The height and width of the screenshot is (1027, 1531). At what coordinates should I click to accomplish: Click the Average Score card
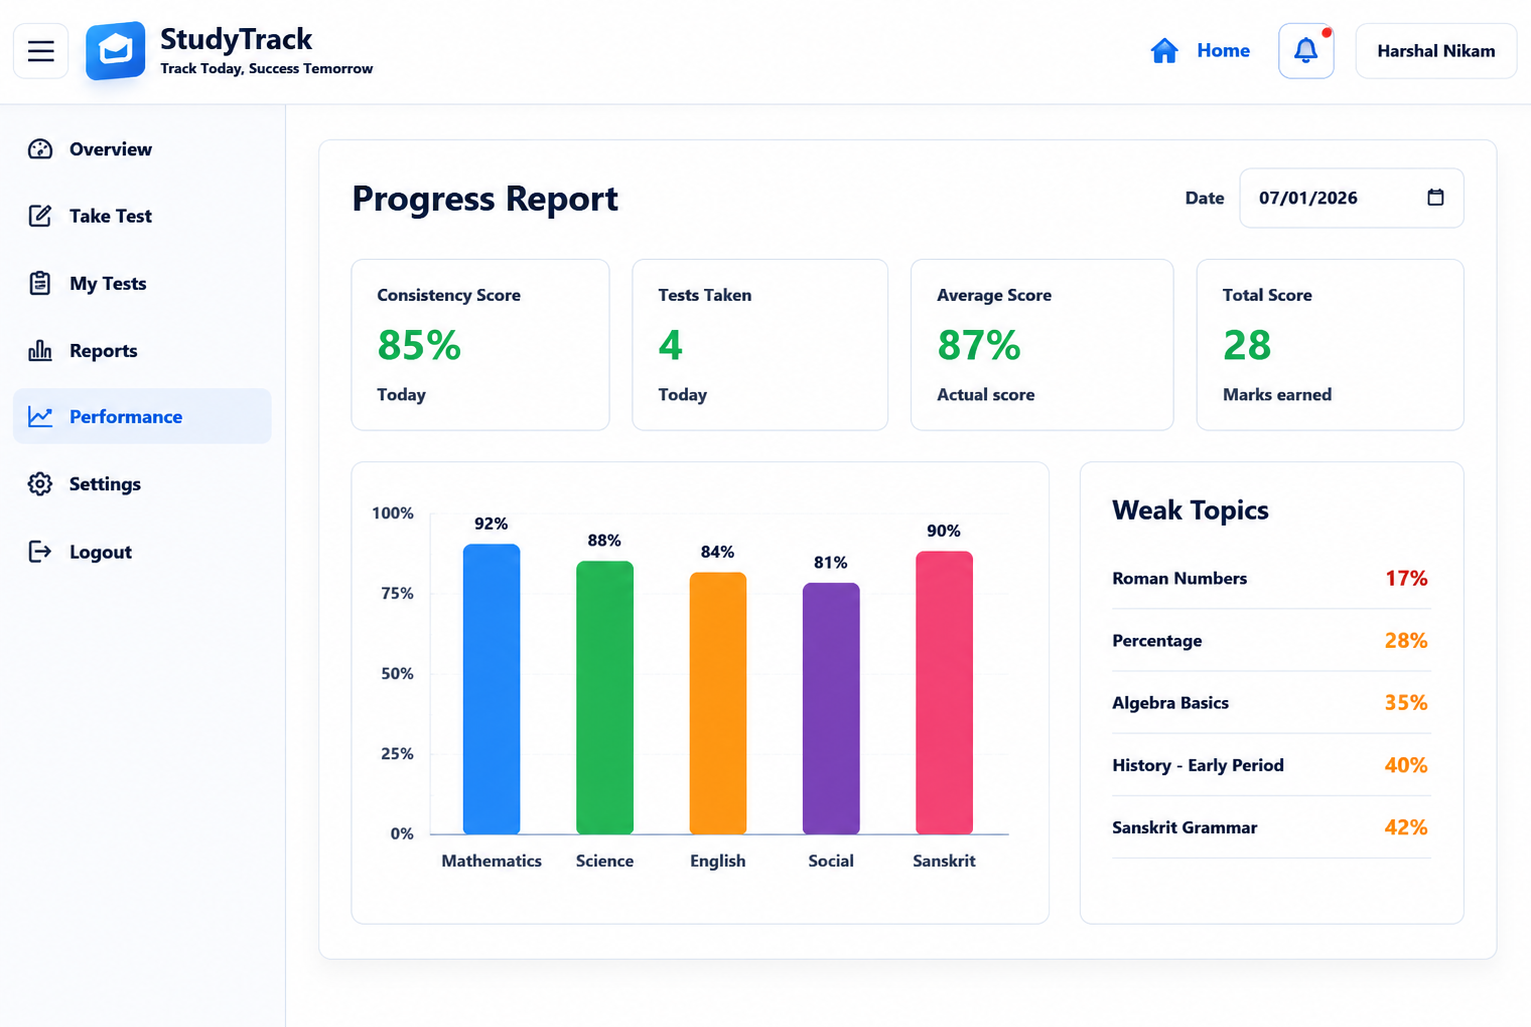click(1042, 345)
